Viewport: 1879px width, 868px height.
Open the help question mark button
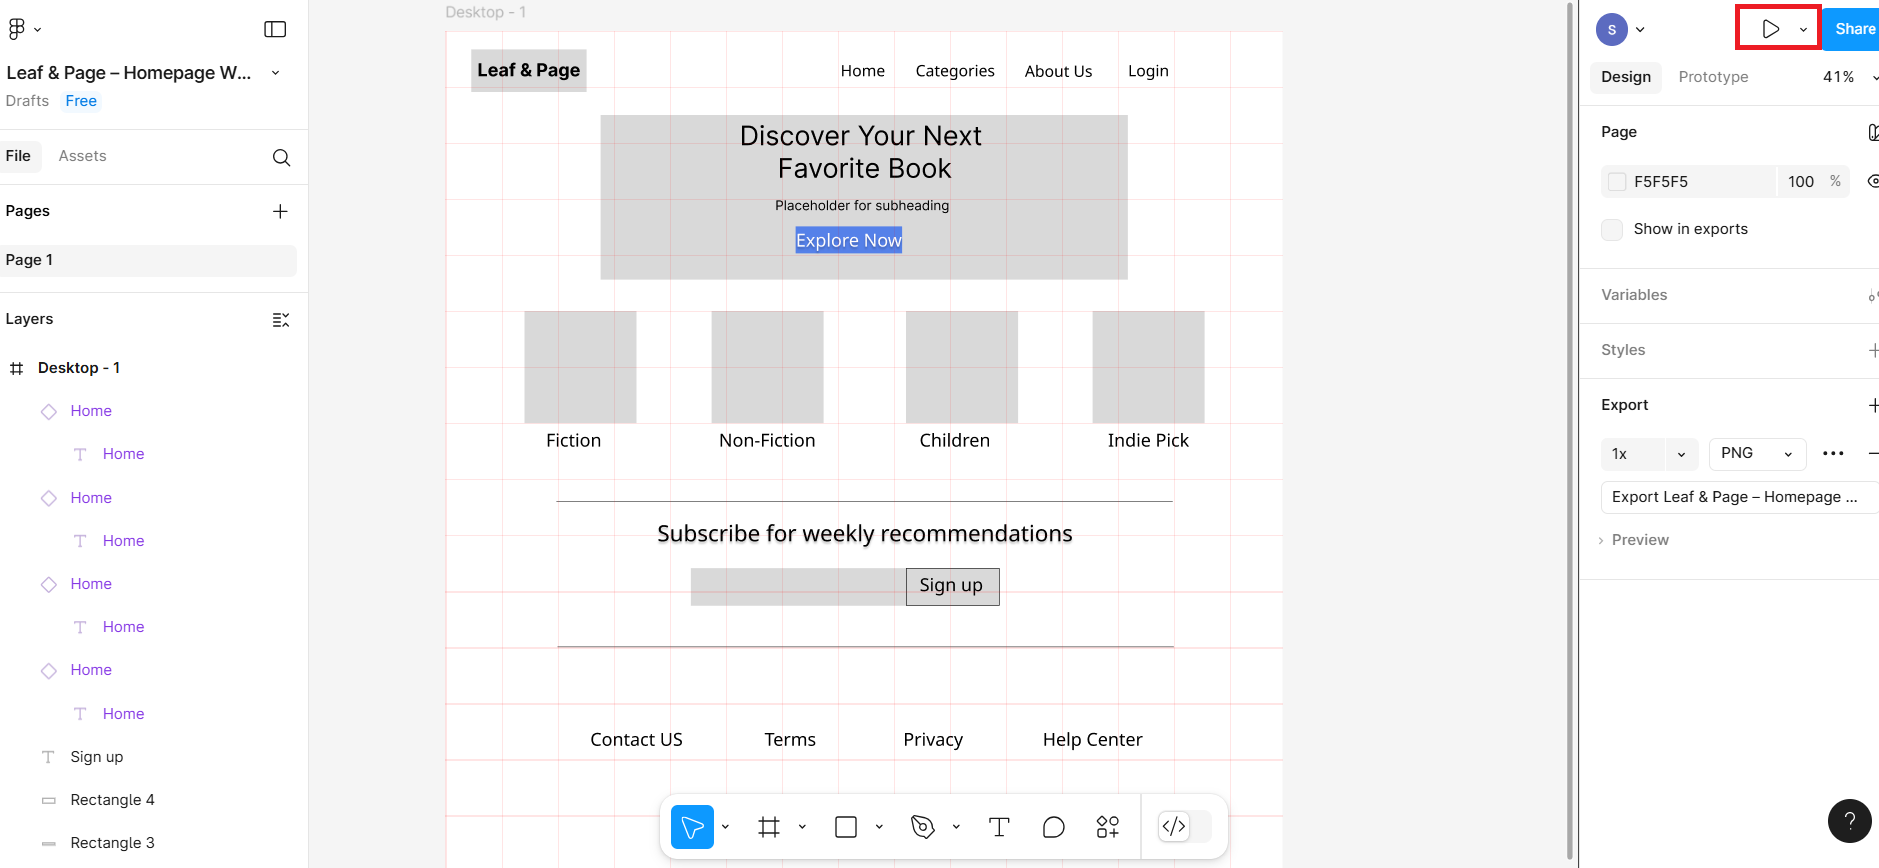pyautogui.click(x=1849, y=821)
